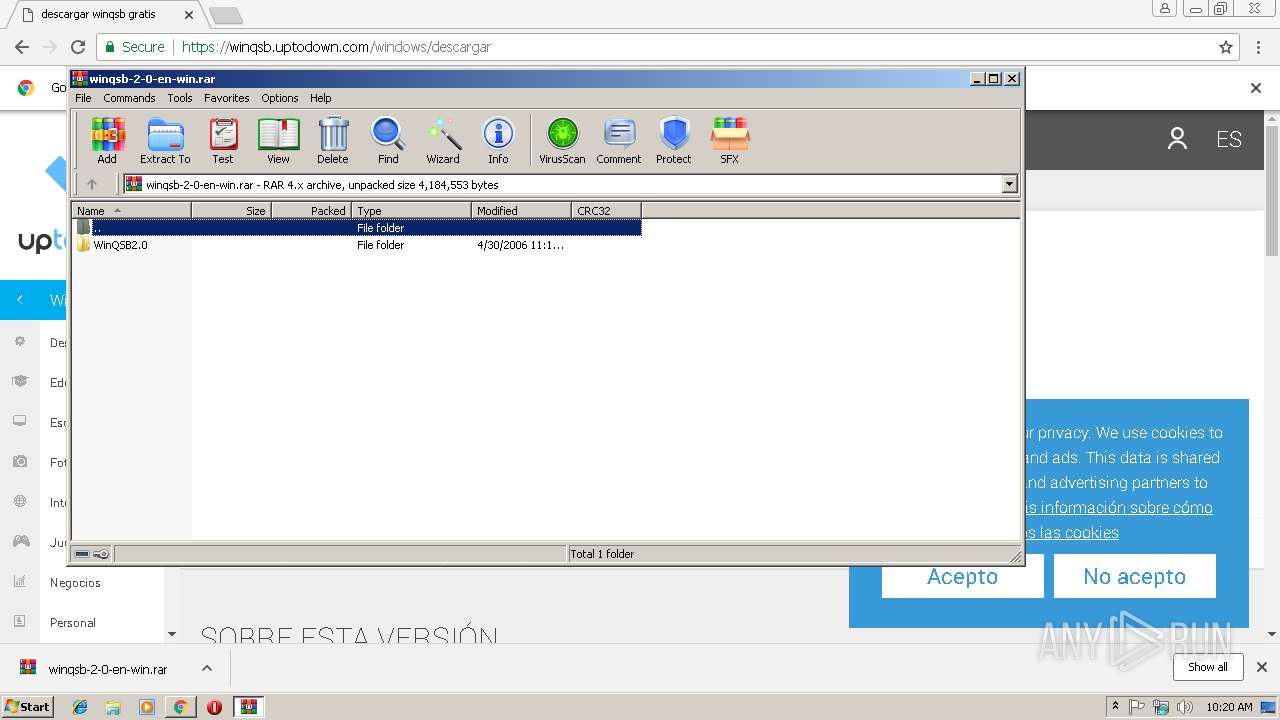Click the address bar URL
1280x720 pixels.
coord(336,47)
